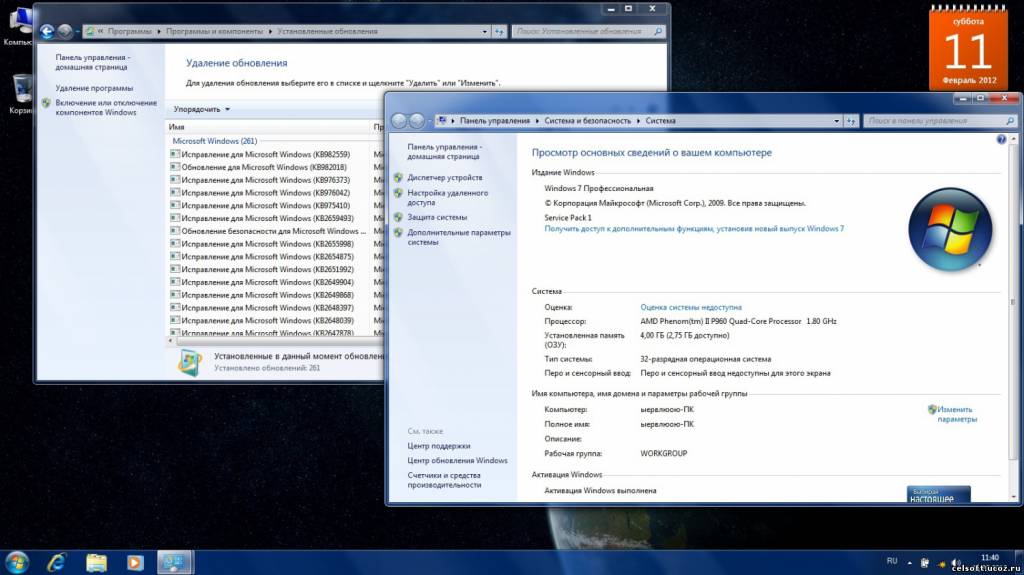Viewport: 1024px width, 575px height.
Task: Open Центр обновления Windows link
Action: click(x=457, y=461)
